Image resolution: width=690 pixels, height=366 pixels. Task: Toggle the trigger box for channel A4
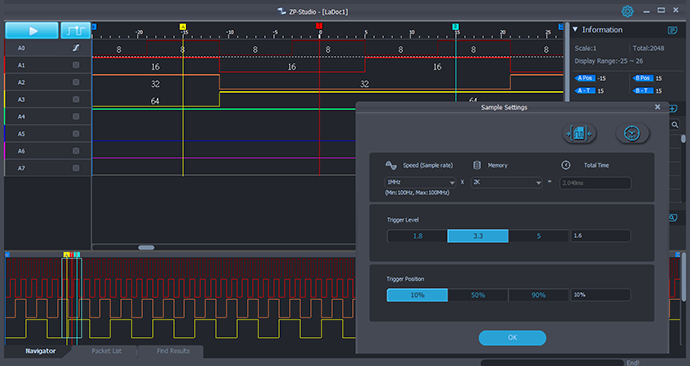tap(76, 117)
